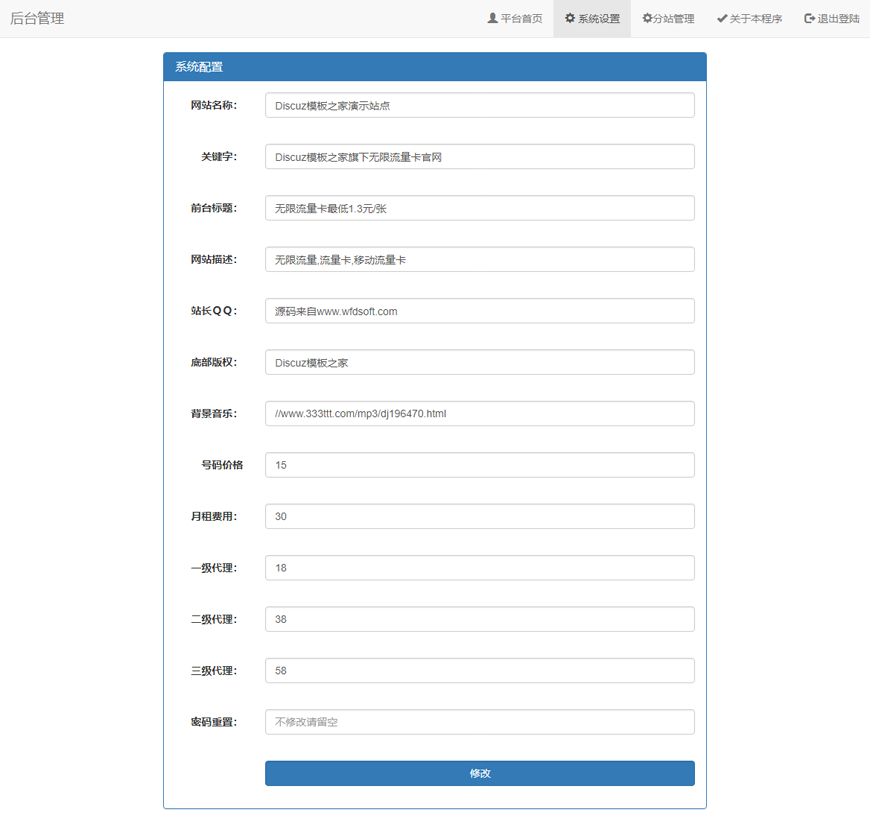Image resolution: width=870 pixels, height=824 pixels.
Task: Click the 底部版权: label
Action: click(x=214, y=362)
